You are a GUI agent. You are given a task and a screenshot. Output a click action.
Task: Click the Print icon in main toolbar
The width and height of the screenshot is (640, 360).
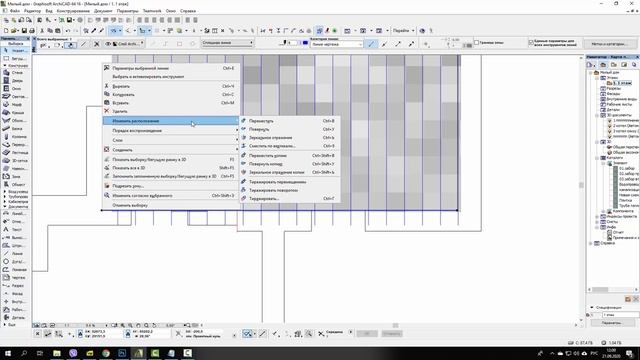point(31,31)
